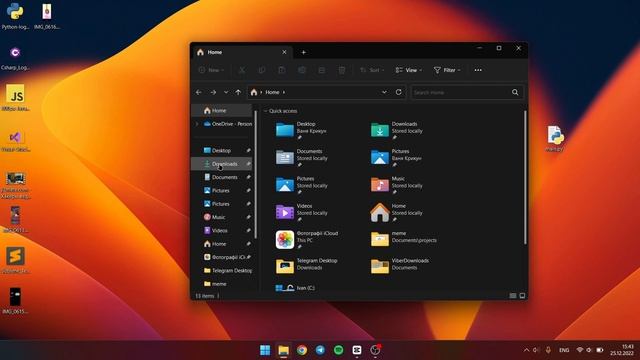
Task: Click the Share icon in toolbar
Action: pos(322,70)
